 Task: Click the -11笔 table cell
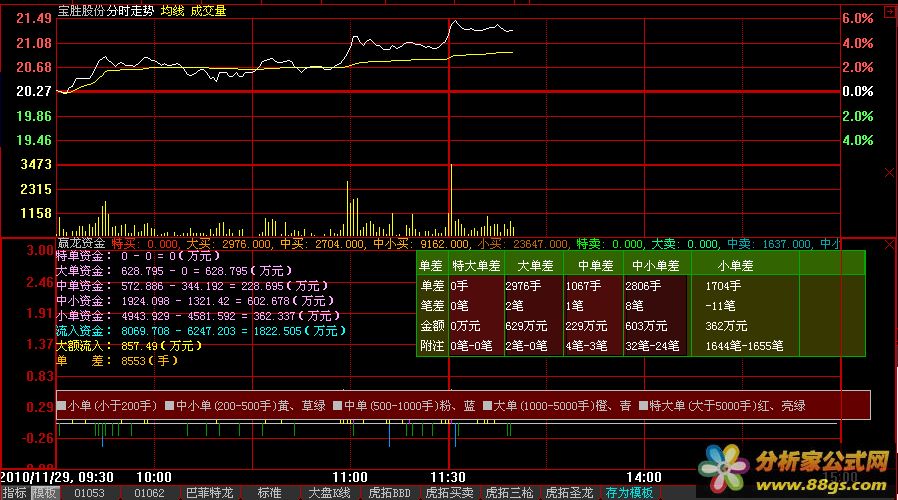pyautogui.click(x=720, y=306)
